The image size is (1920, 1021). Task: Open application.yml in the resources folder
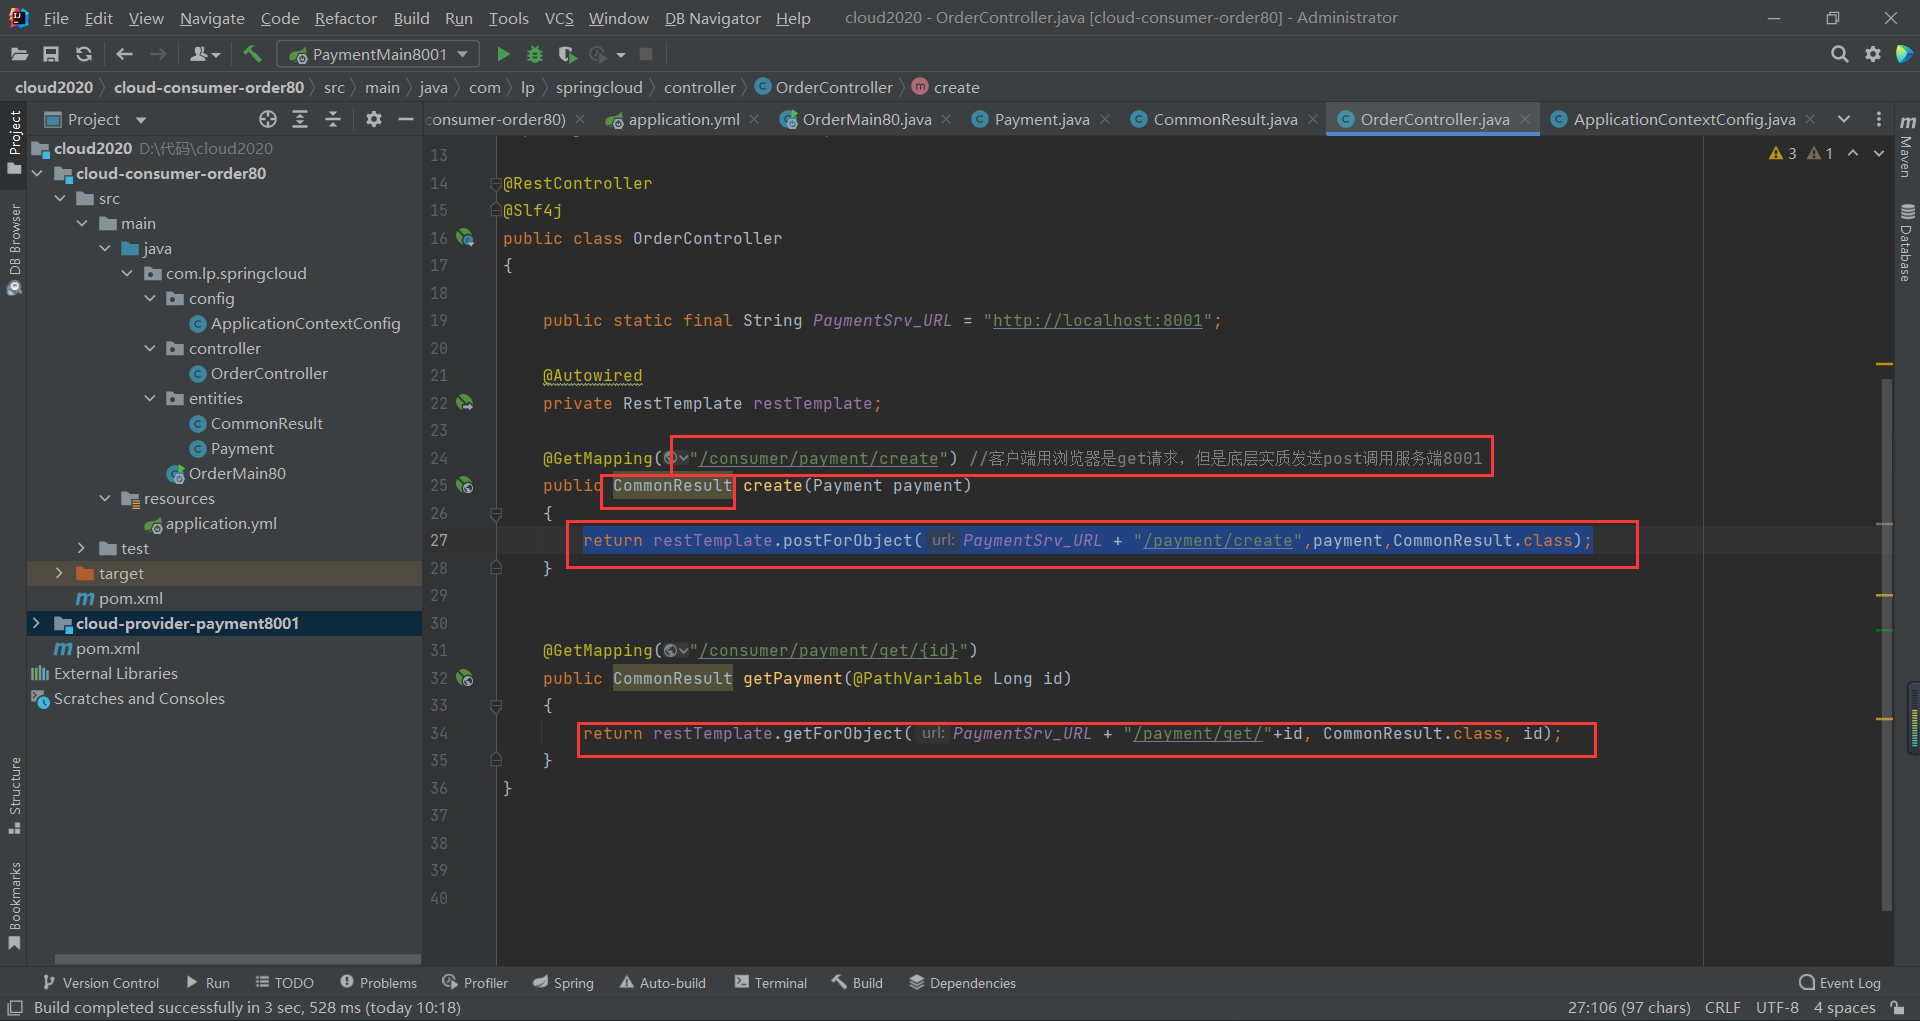(x=221, y=523)
